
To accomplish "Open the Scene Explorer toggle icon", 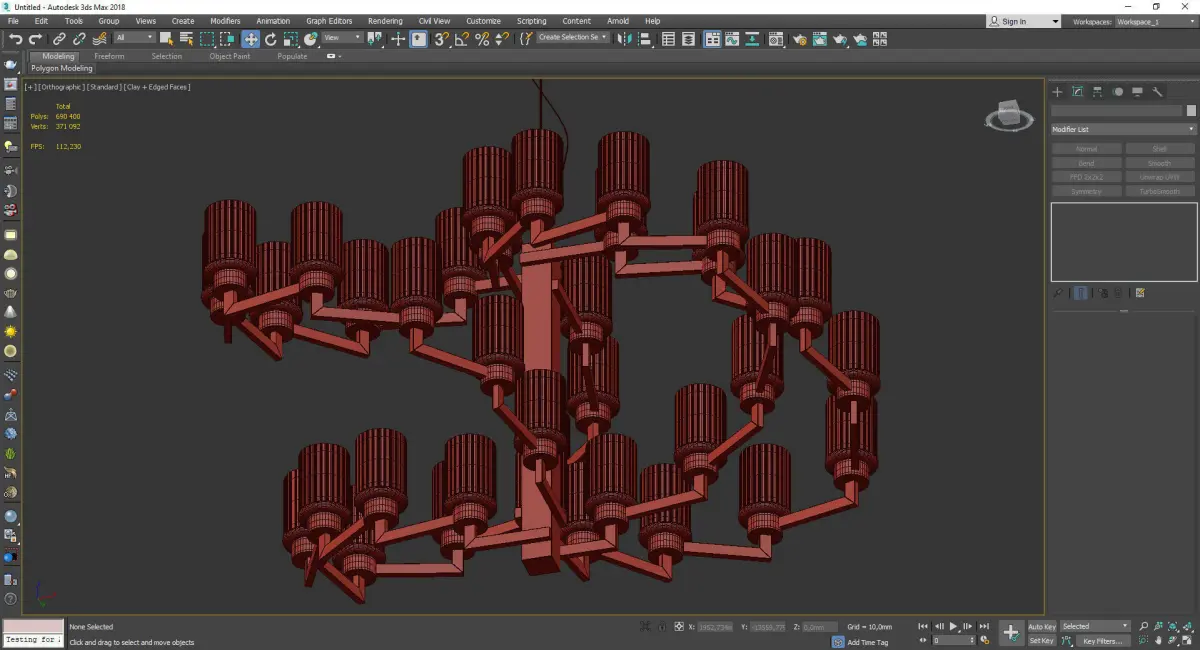I will coord(668,39).
